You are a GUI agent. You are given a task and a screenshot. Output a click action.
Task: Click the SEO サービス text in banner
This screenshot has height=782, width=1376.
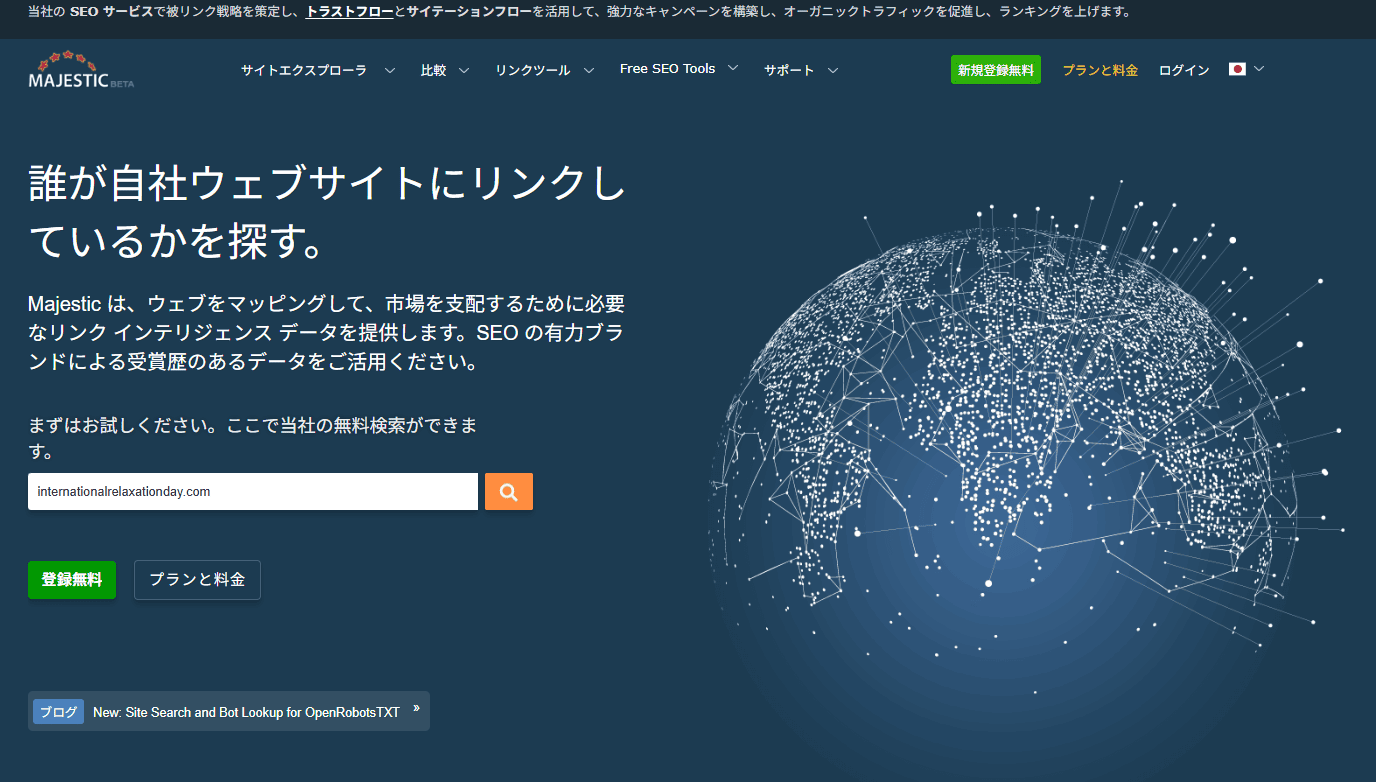pos(112,12)
